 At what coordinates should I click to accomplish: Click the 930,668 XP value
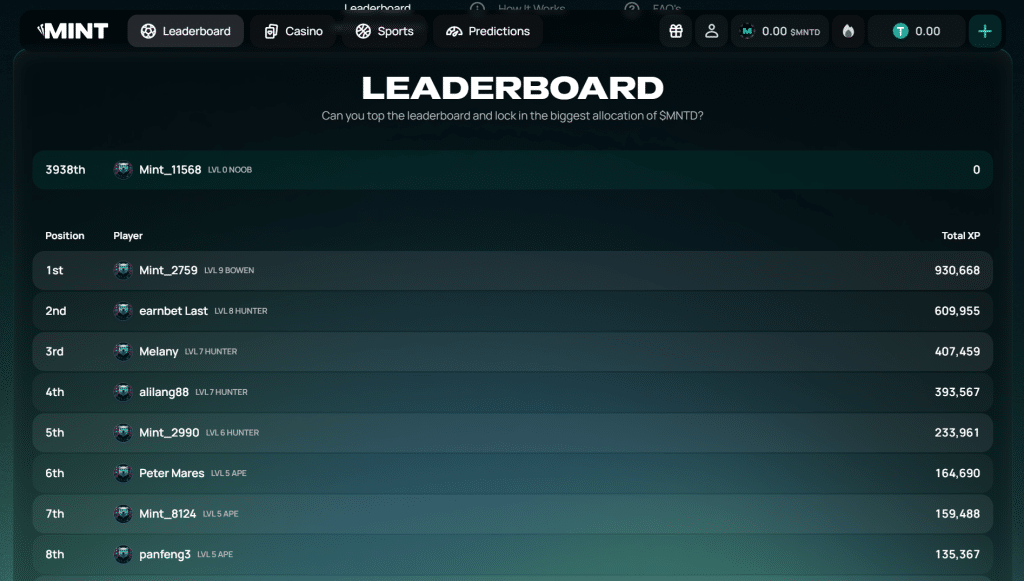tap(957, 270)
